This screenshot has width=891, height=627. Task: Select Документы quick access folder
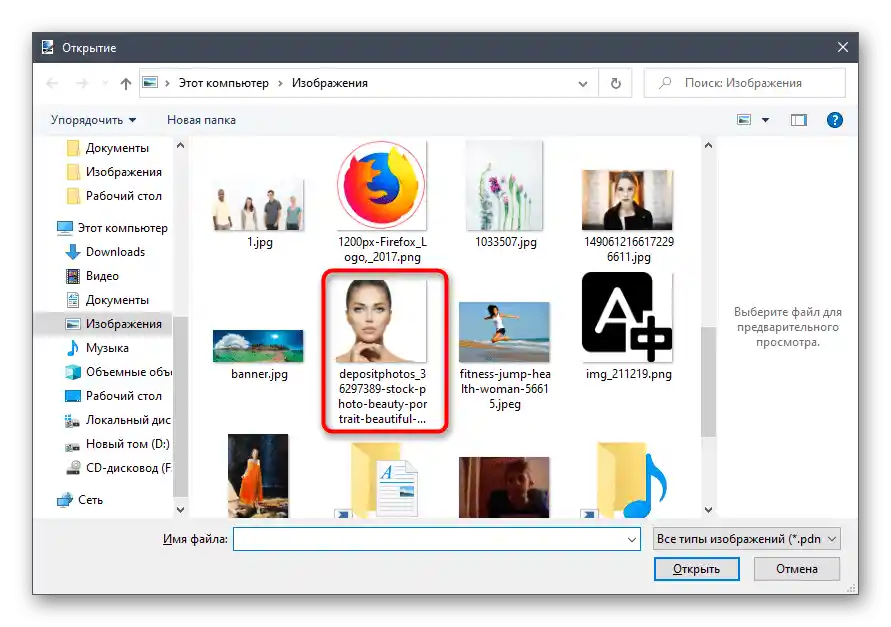click(x=108, y=148)
